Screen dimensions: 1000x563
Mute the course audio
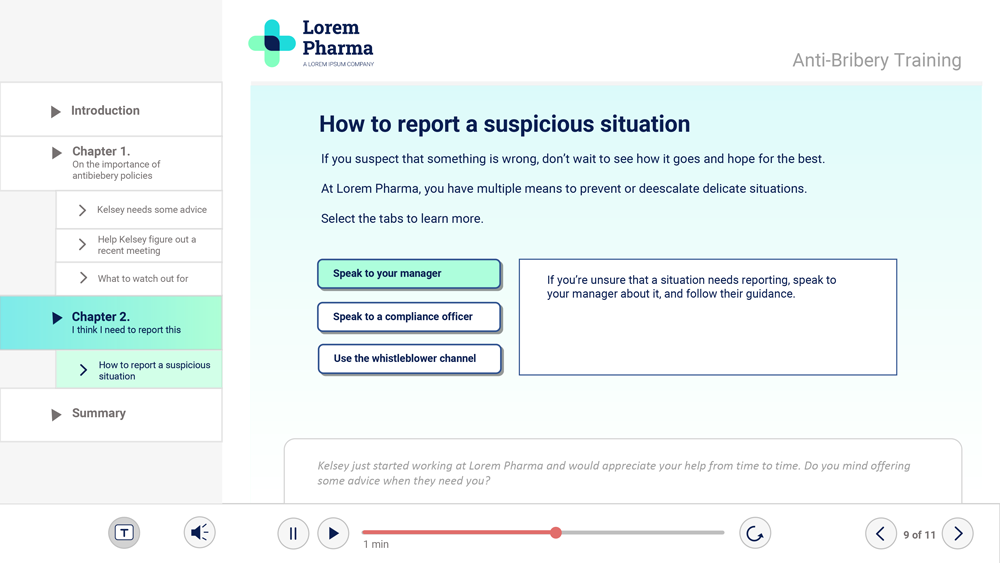[200, 533]
